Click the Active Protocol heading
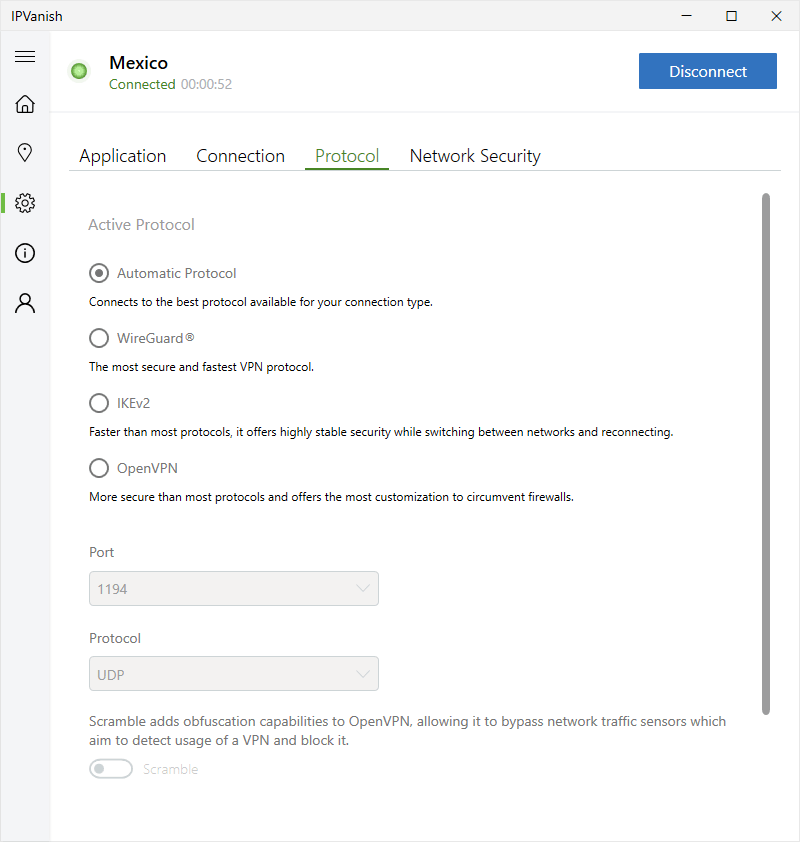 tap(141, 224)
